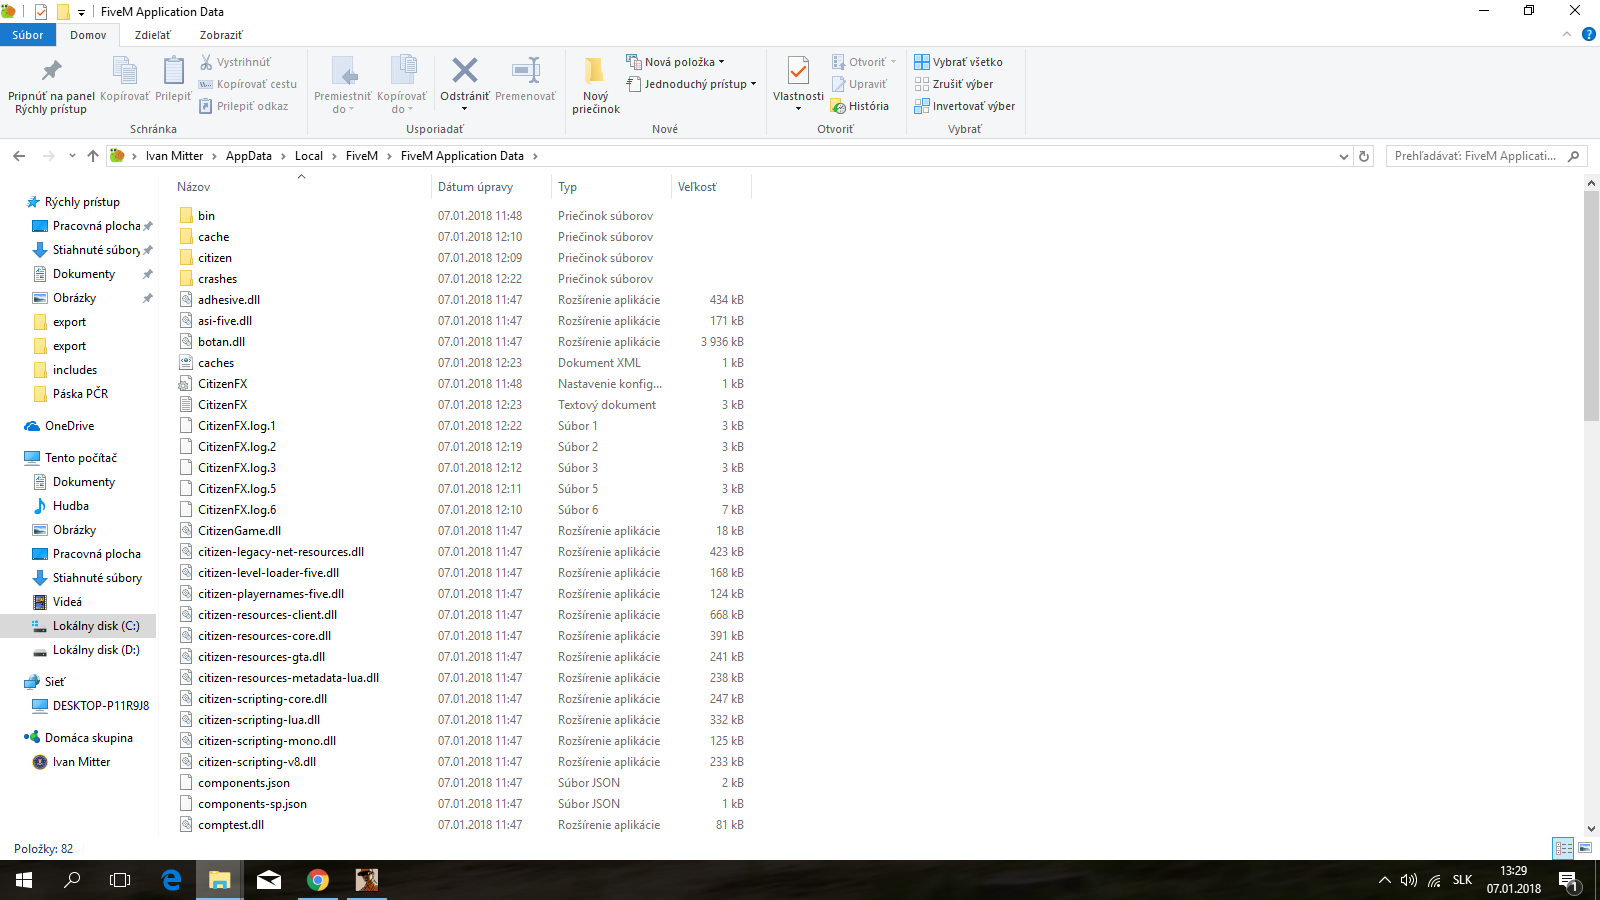This screenshot has width=1600, height=900.
Task: Open Domáca skupina in sidebar
Action: [x=88, y=738]
